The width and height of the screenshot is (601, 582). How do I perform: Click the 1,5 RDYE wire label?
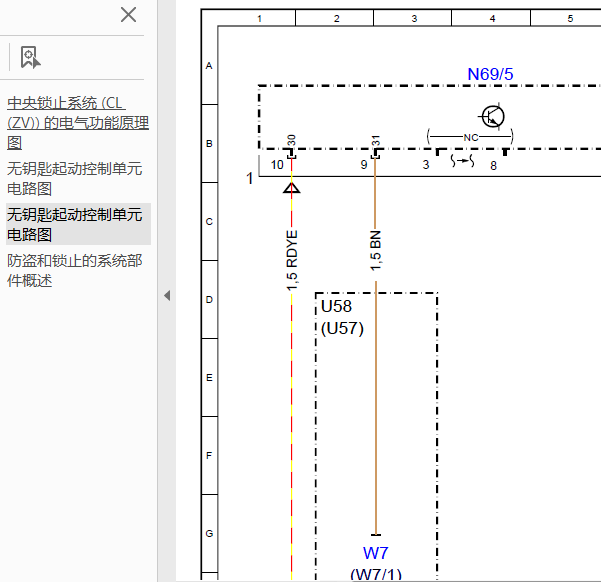292,260
